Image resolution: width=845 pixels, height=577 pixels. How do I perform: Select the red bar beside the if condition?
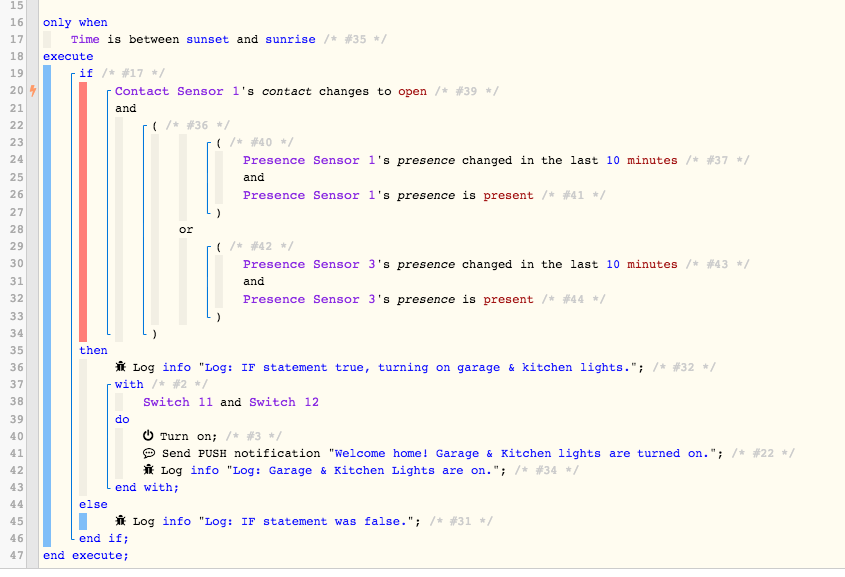pos(83,212)
